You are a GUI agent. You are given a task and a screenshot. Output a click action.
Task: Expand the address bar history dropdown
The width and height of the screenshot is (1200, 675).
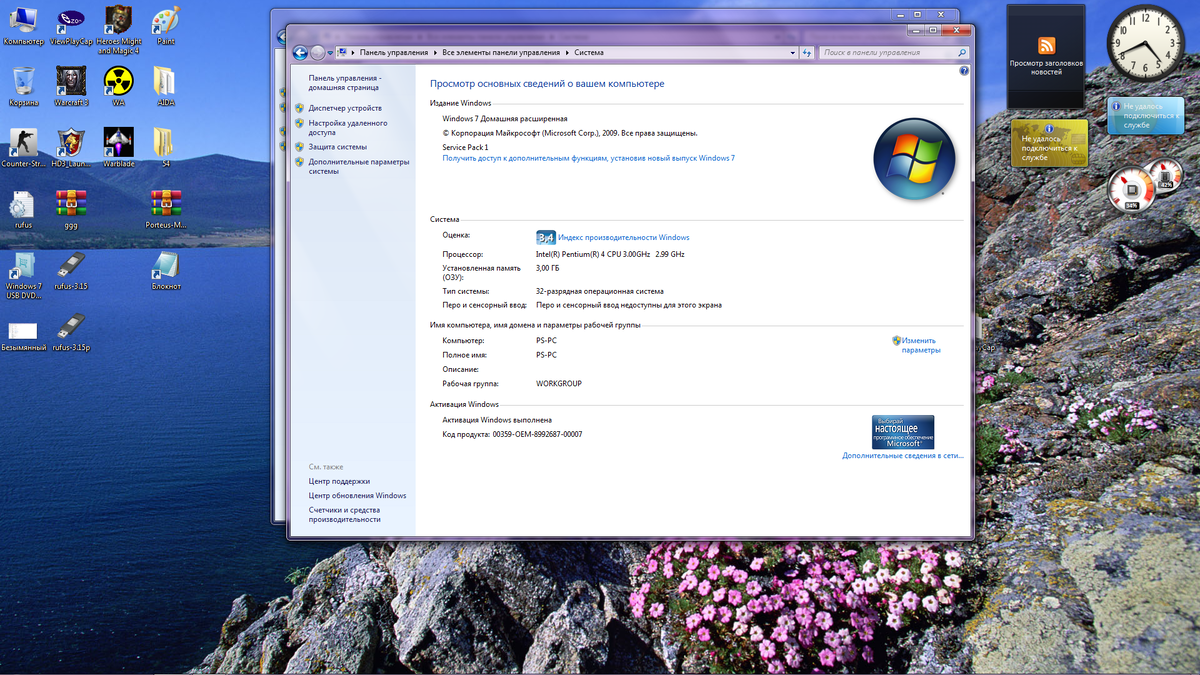(x=793, y=52)
